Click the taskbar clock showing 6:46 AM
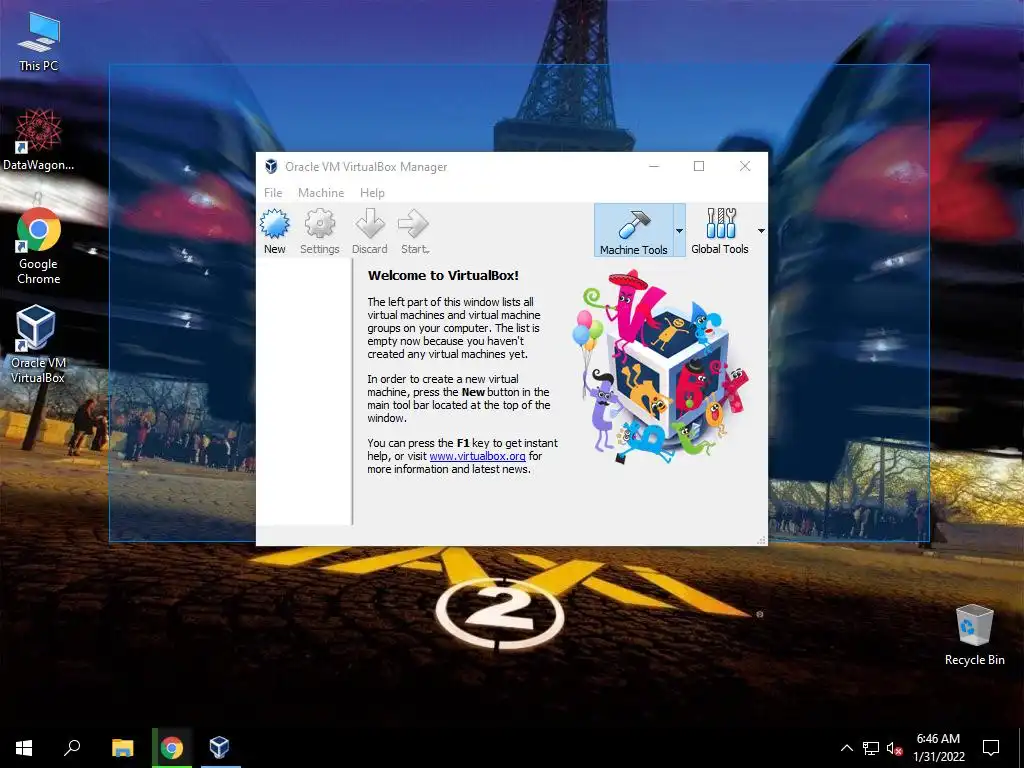 coord(938,748)
